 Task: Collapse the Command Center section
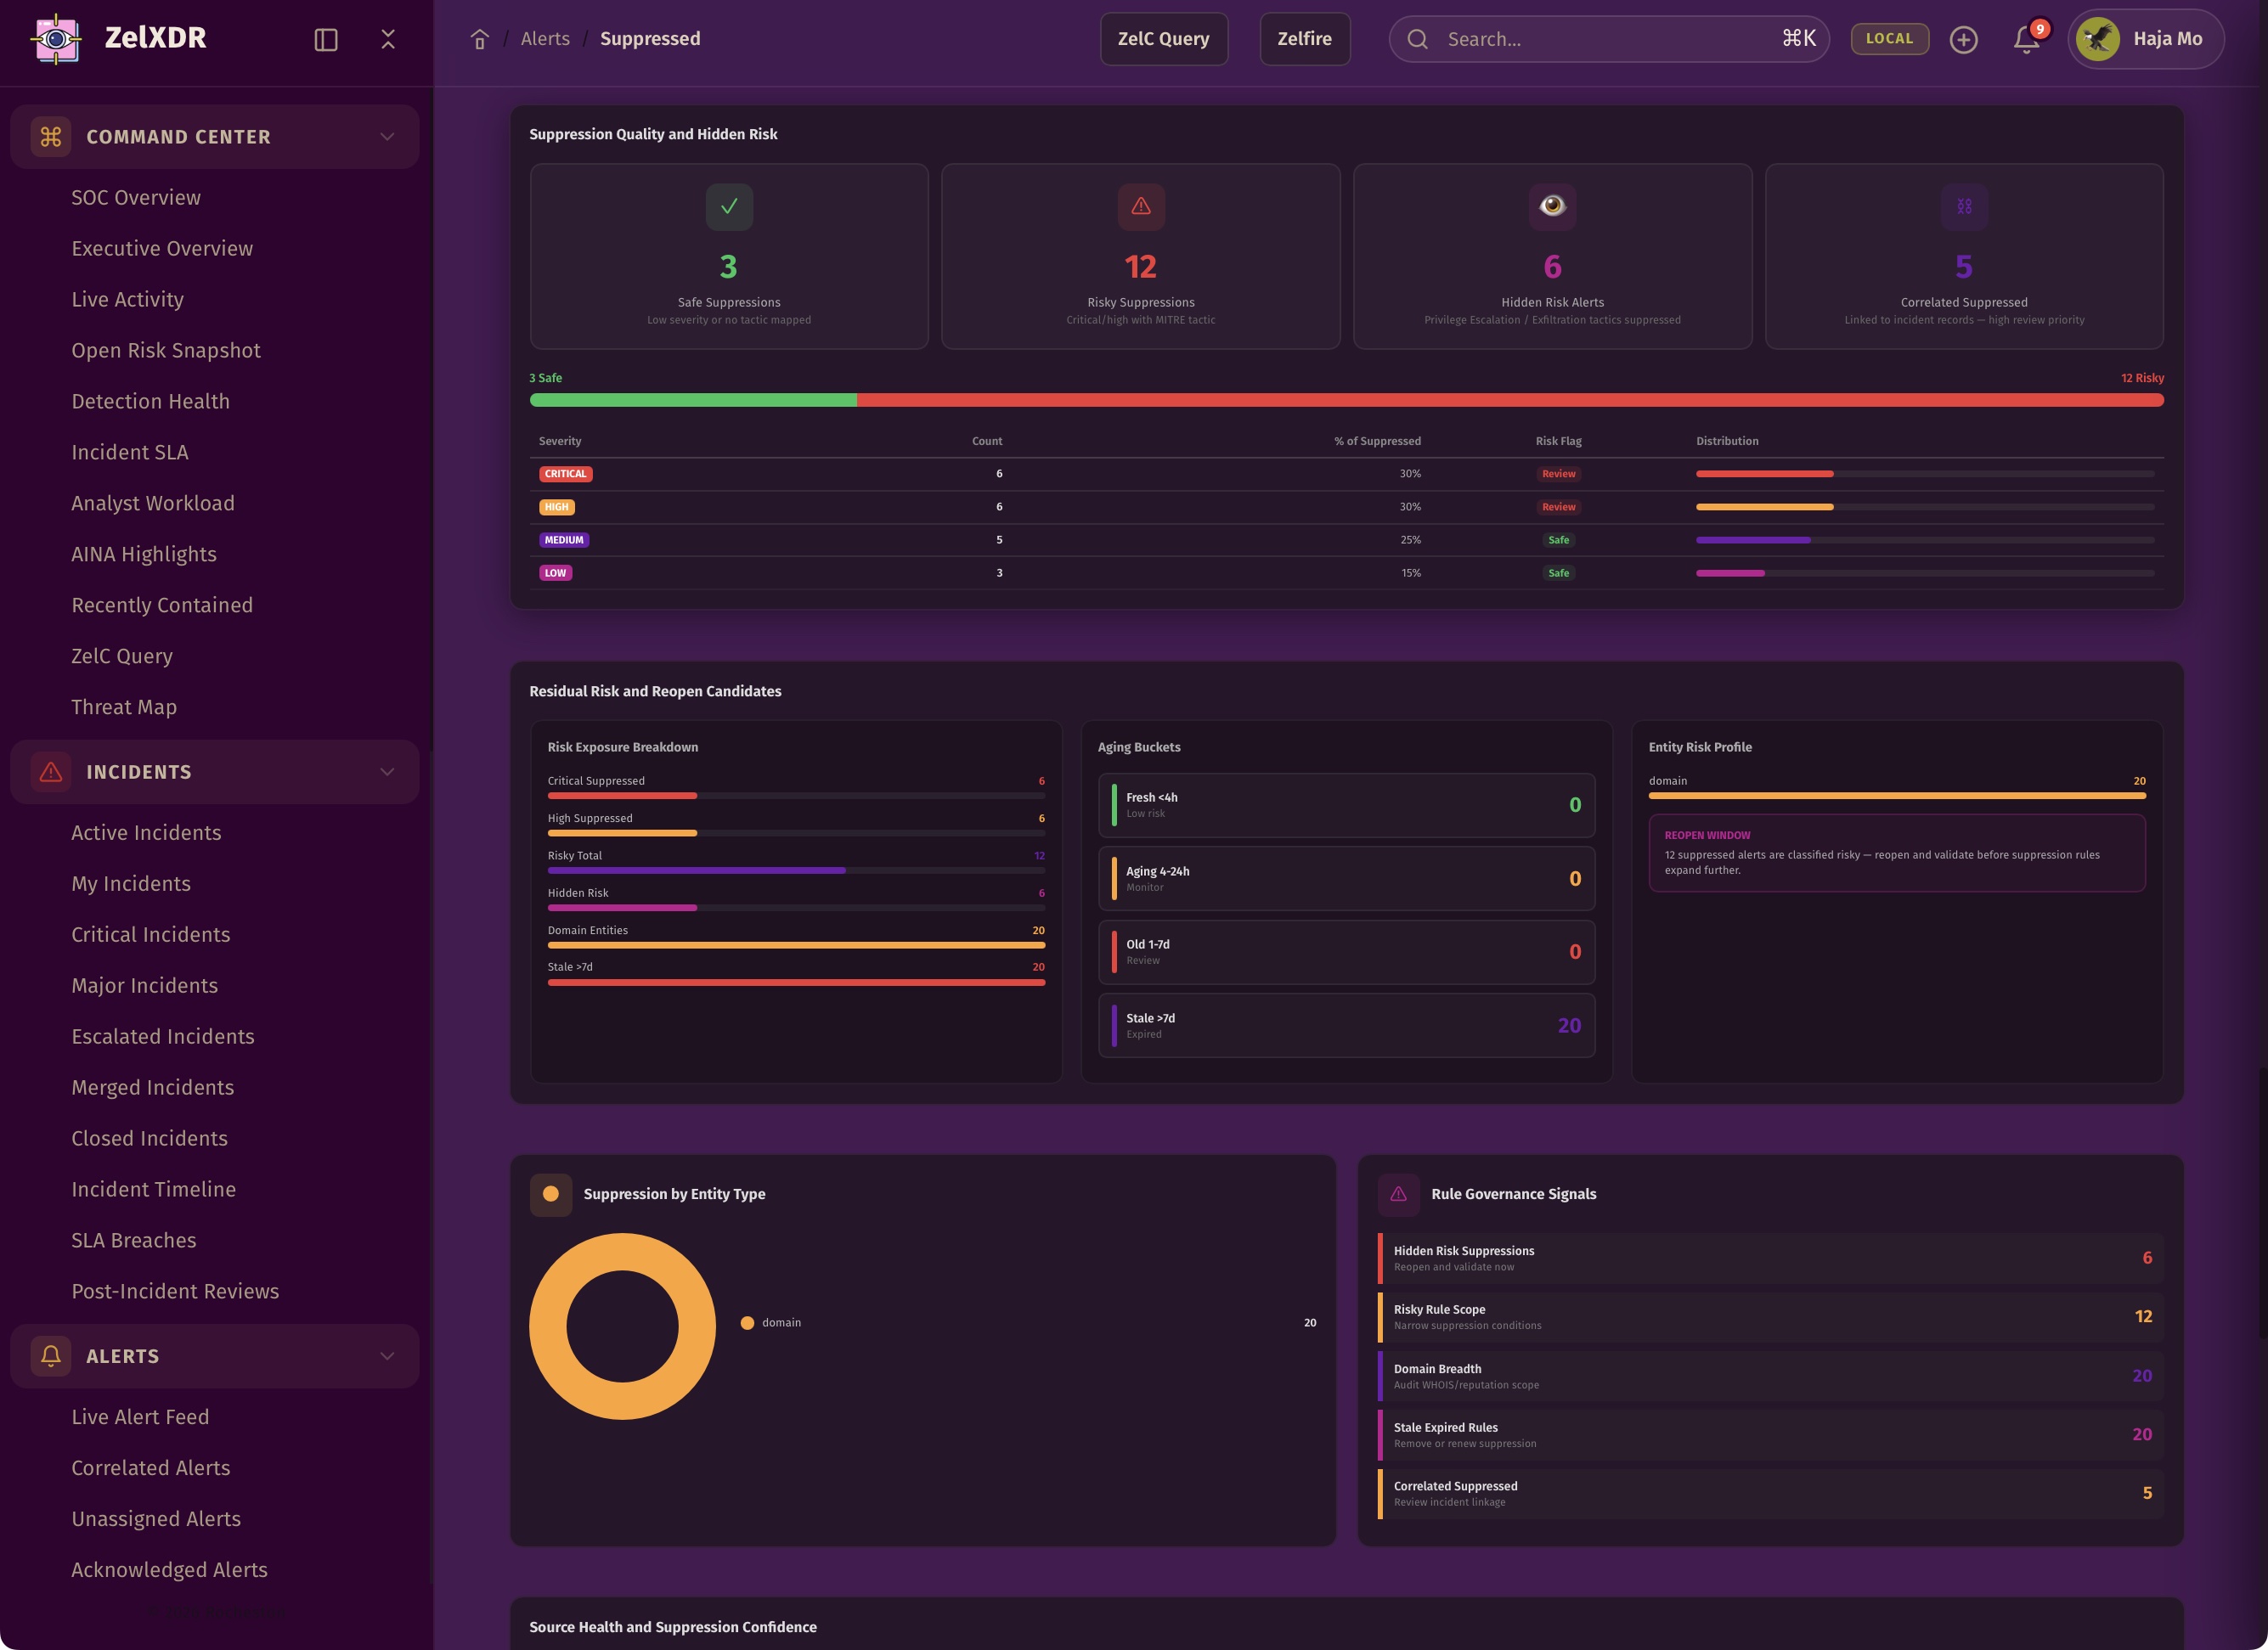pos(387,137)
